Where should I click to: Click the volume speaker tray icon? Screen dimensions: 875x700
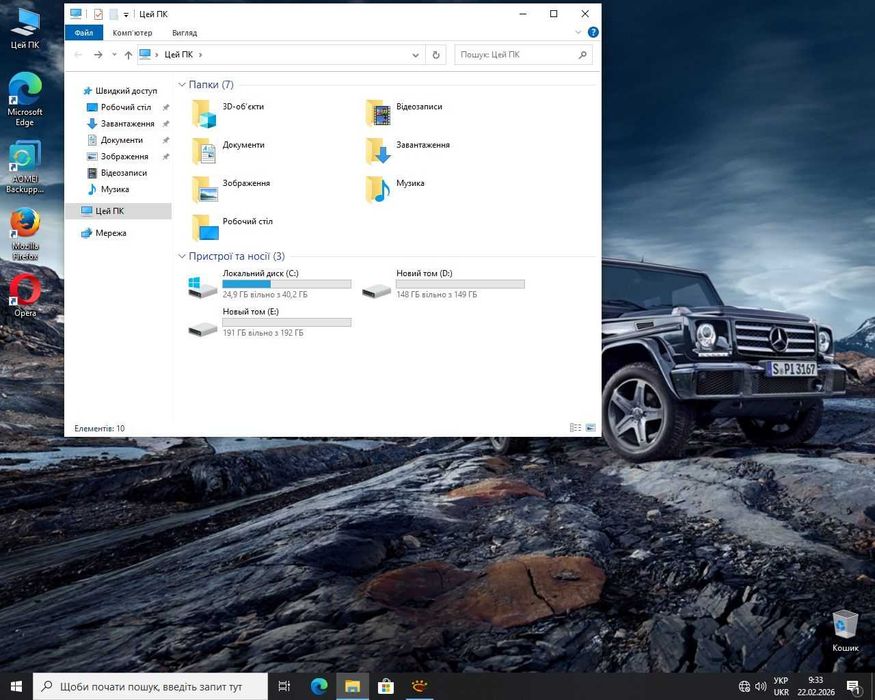click(x=761, y=686)
